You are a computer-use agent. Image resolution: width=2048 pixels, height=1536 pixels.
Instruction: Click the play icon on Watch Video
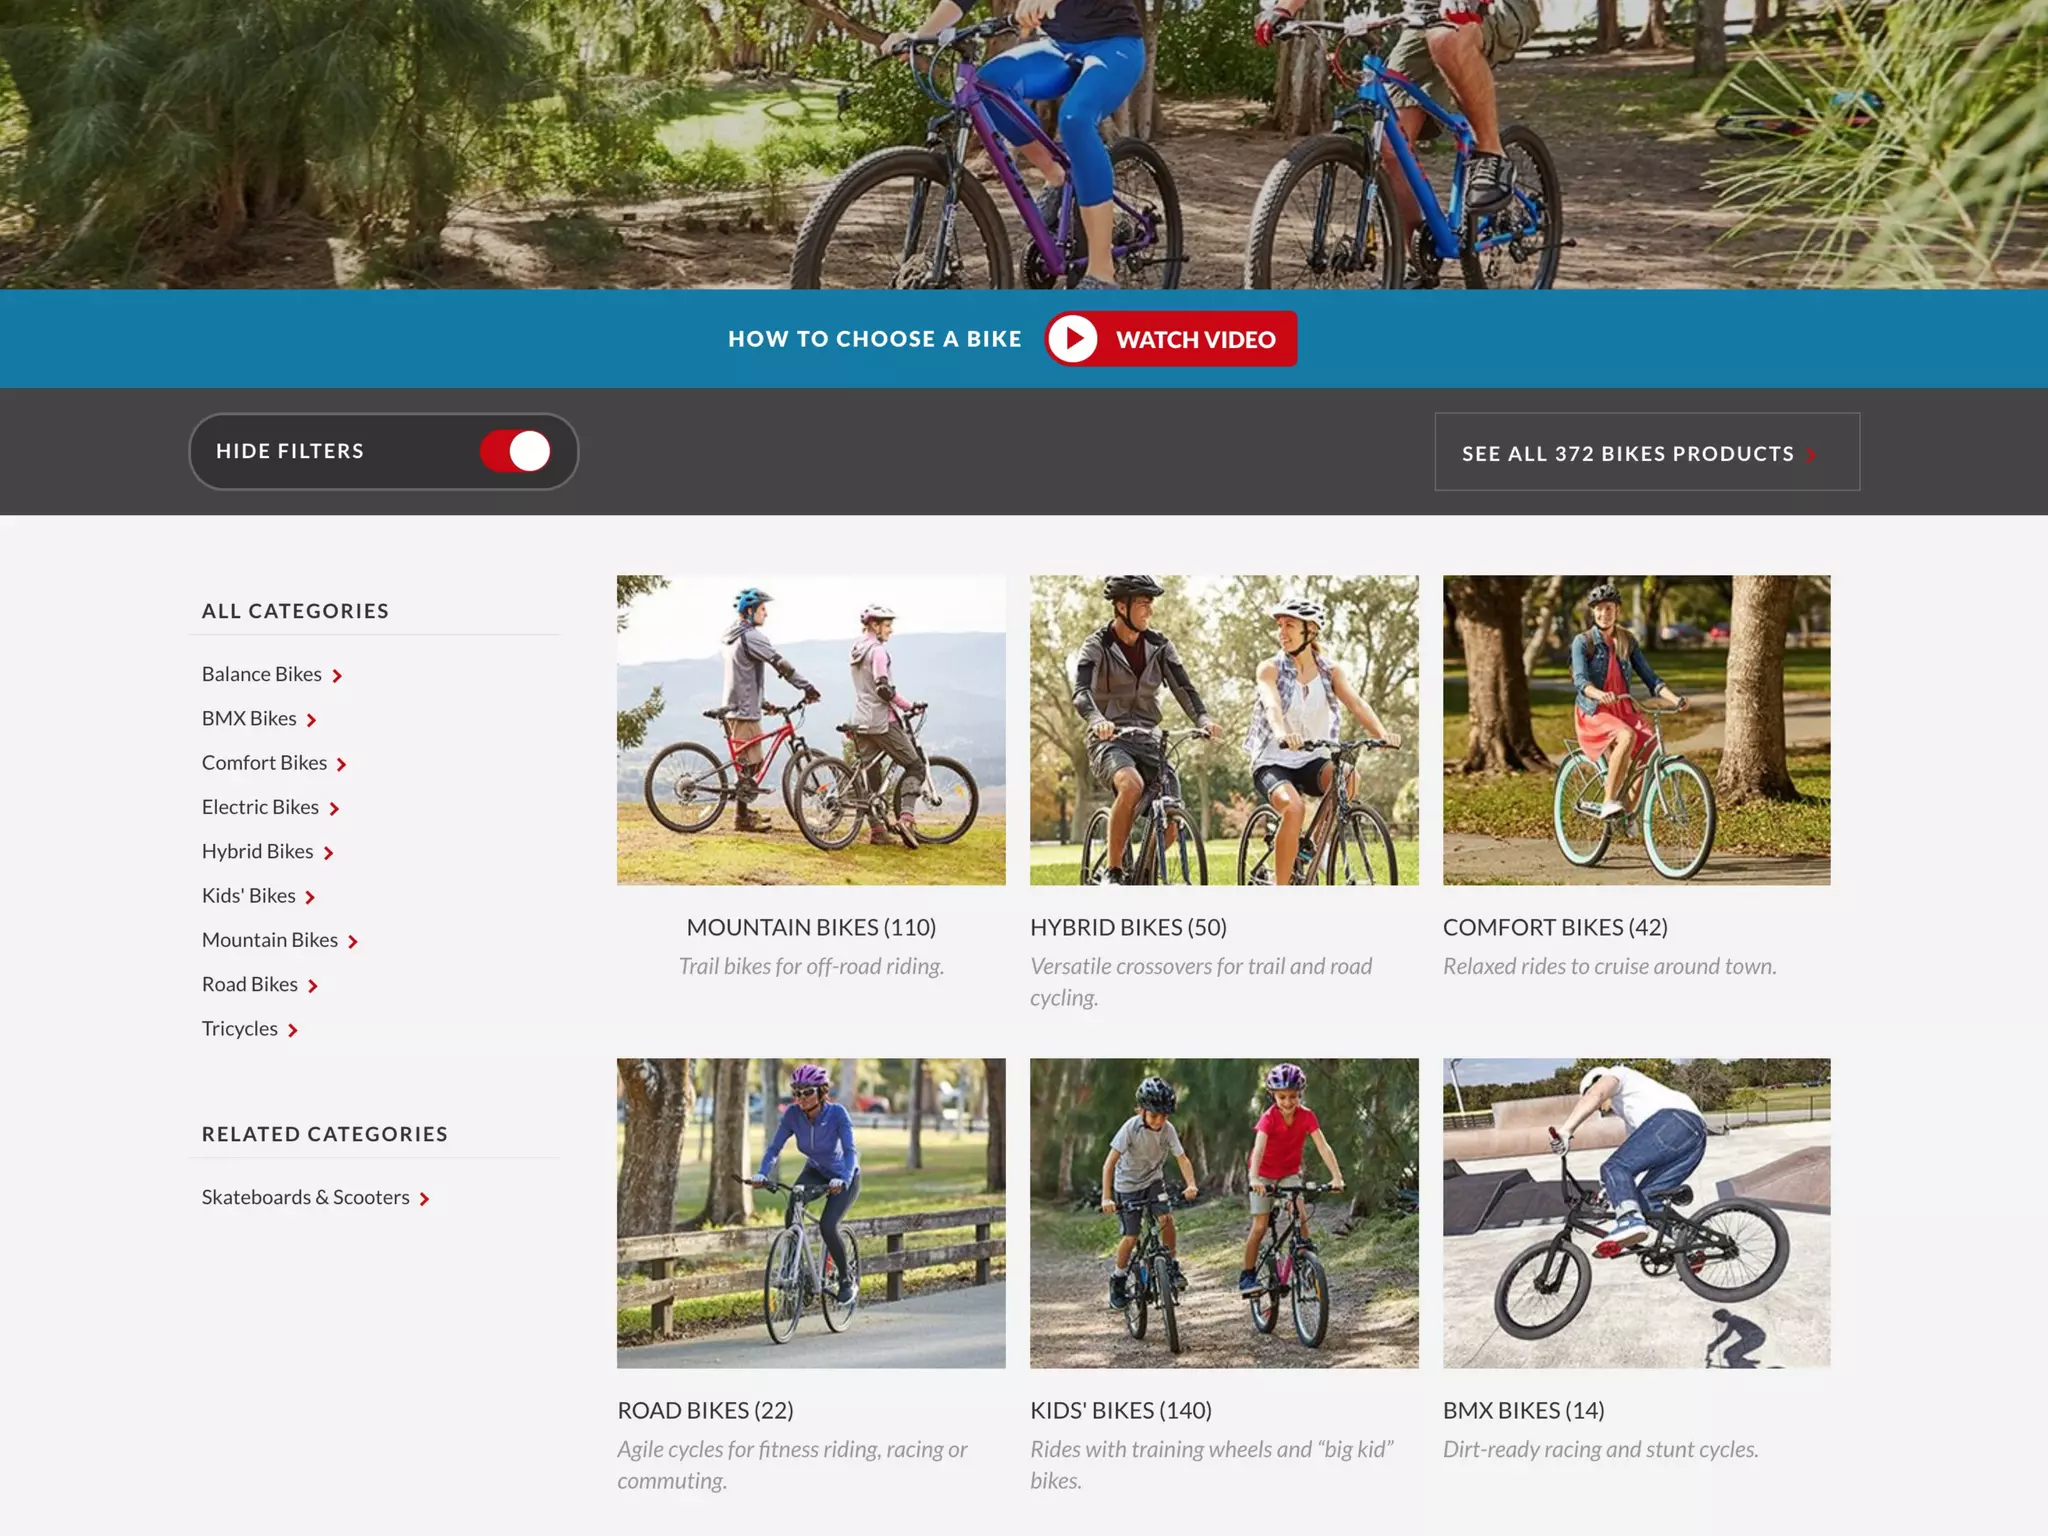tap(1073, 339)
